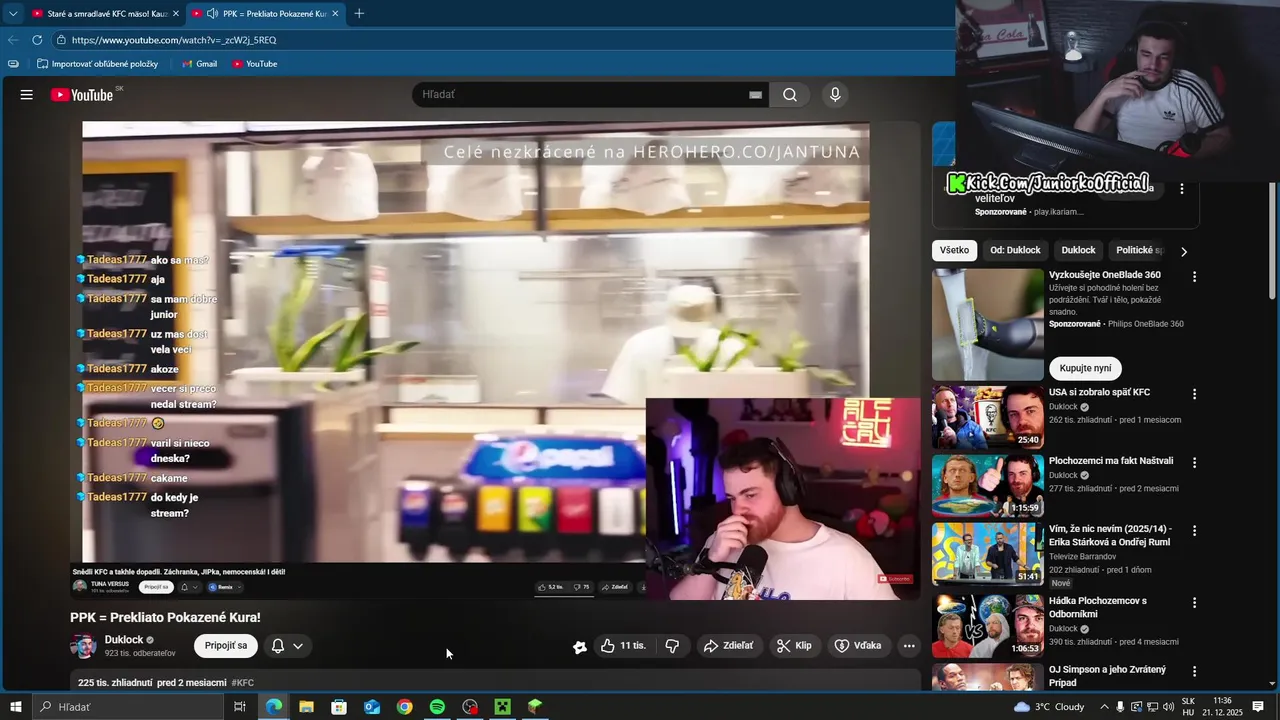Open Task View on the taskbar
The width and height of the screenshot is (1280, 720).
click(240, 707)
